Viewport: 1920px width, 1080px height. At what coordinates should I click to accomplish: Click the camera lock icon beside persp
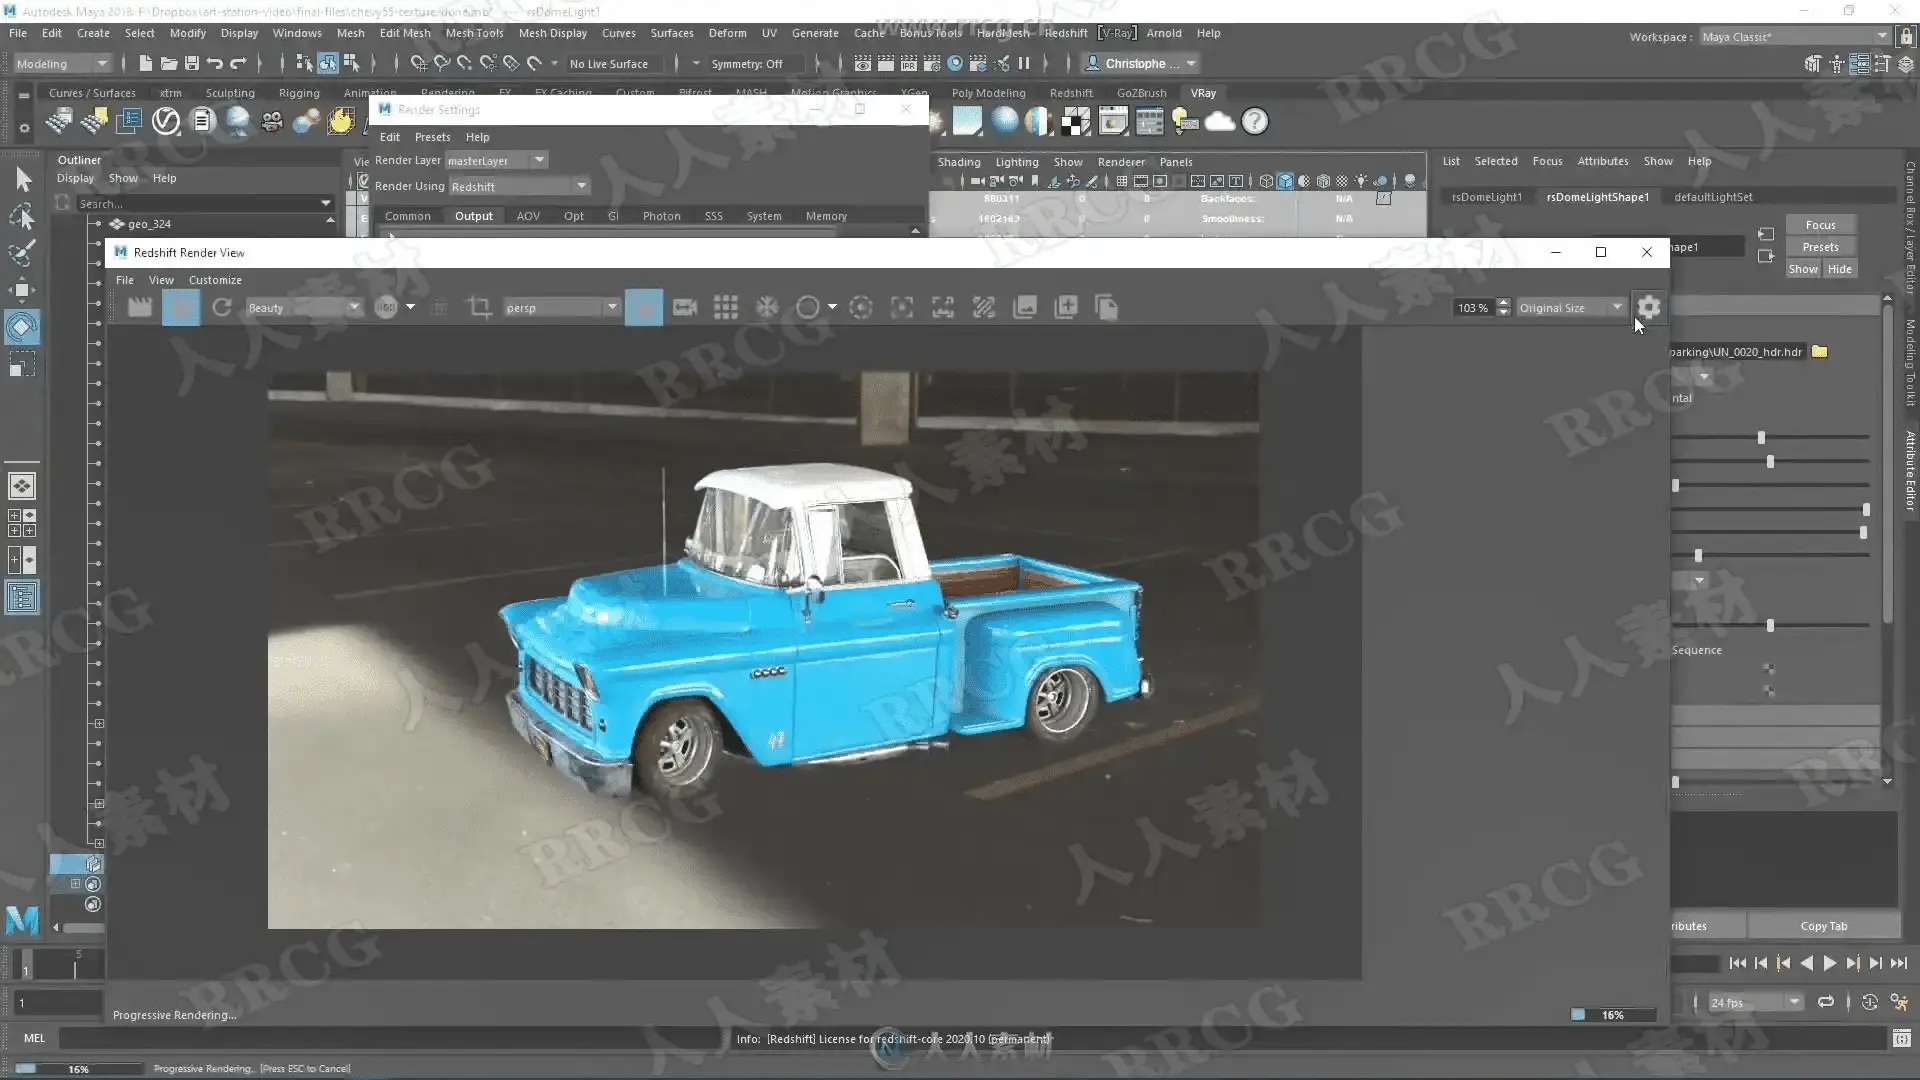click(685, 308)
